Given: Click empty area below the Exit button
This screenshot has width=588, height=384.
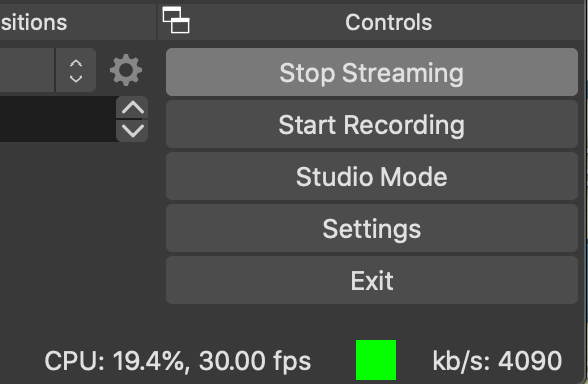Looking at the screenshot, I should tap(372, 319).
